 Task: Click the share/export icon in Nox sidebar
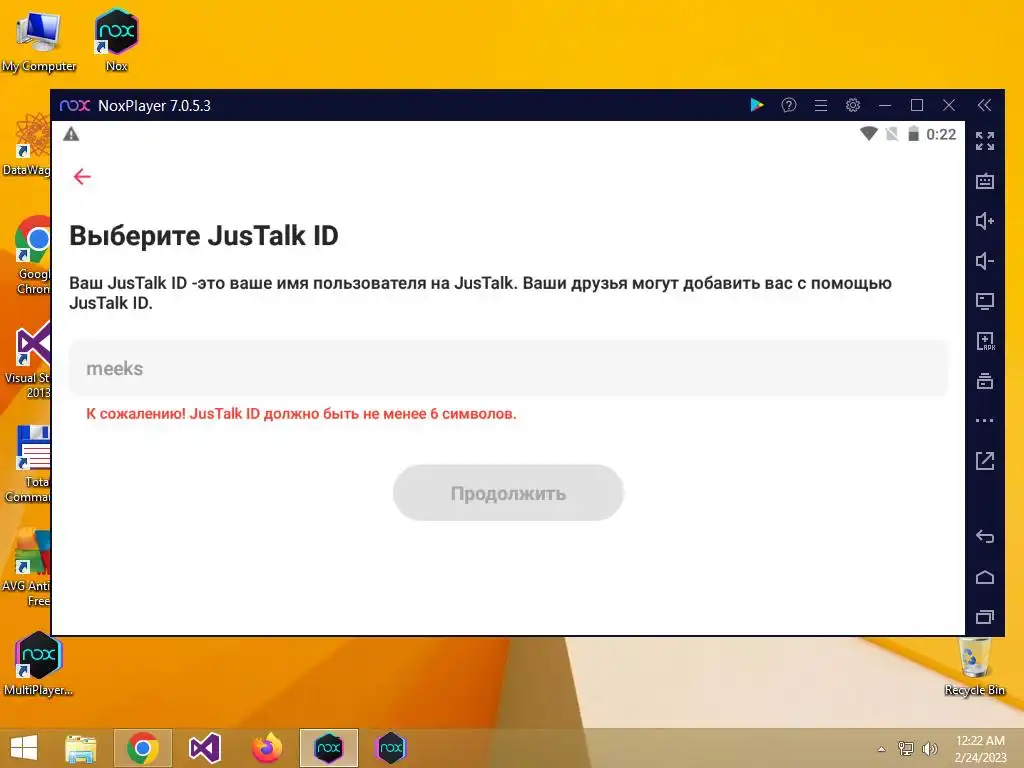[x=985, y=460]
